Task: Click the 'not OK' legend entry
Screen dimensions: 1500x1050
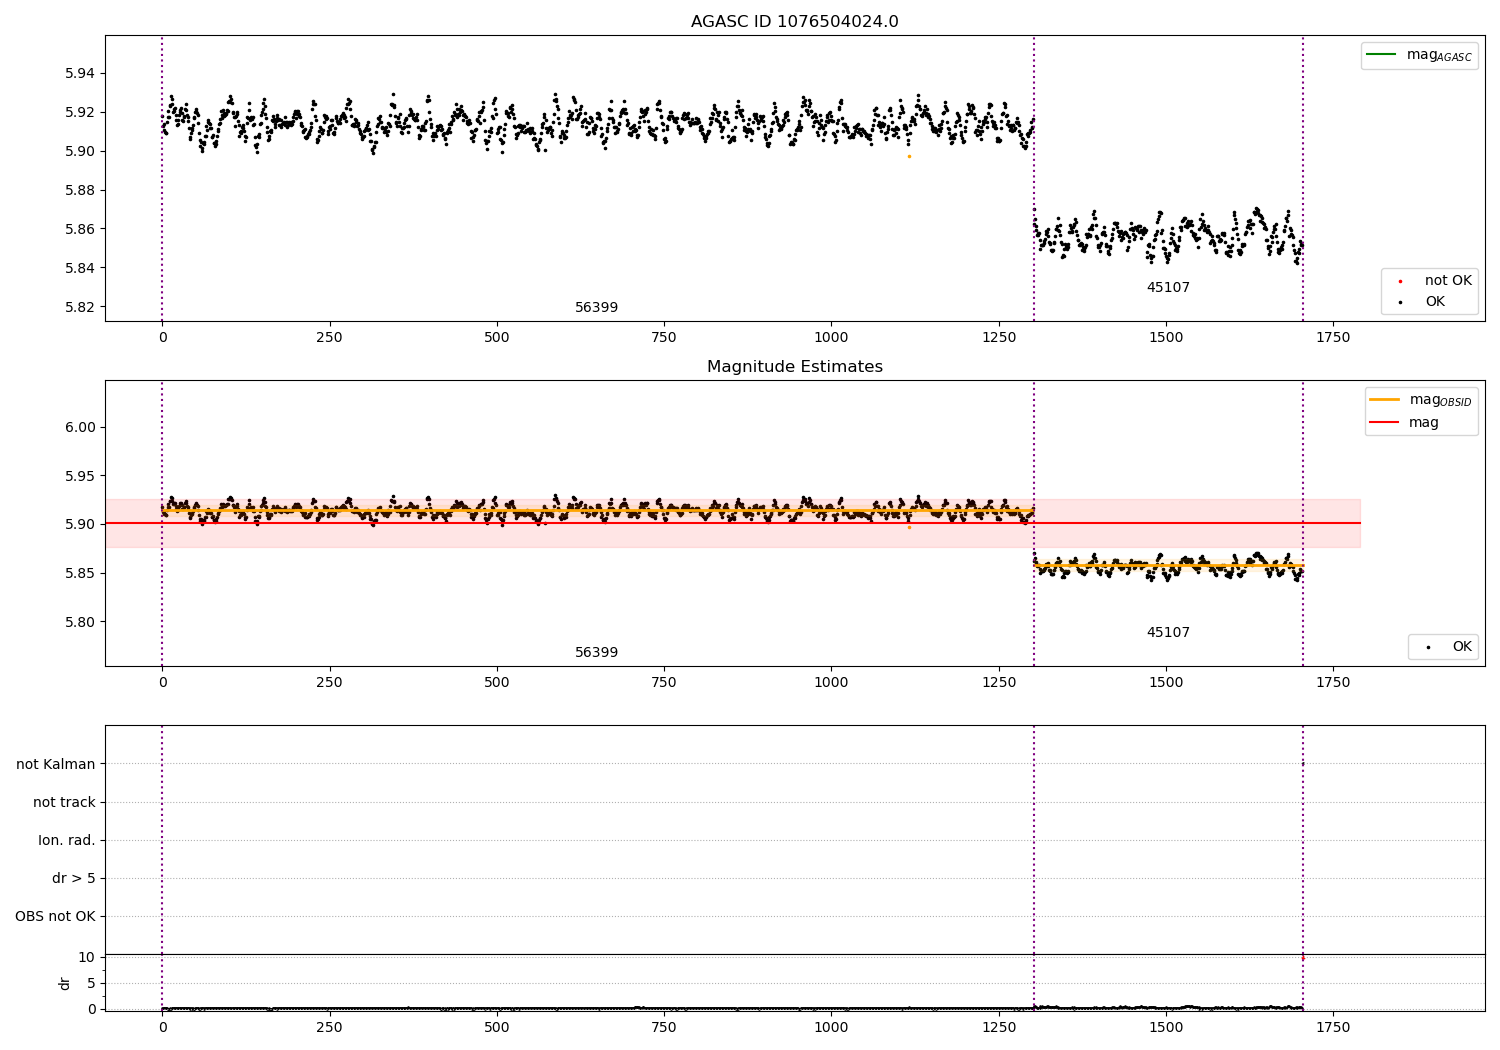Action: 1434,281
